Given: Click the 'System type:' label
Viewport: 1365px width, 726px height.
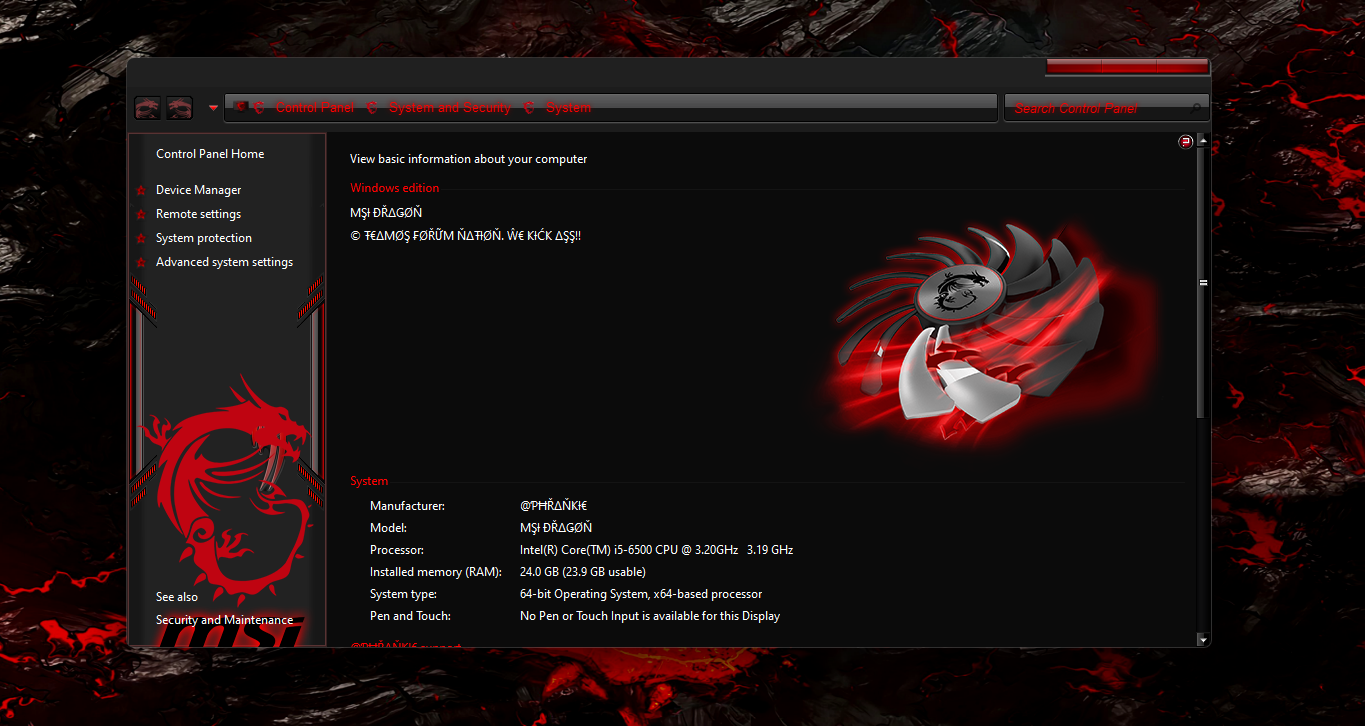Looking at the screenshot, I should click(x=403, y=594).
